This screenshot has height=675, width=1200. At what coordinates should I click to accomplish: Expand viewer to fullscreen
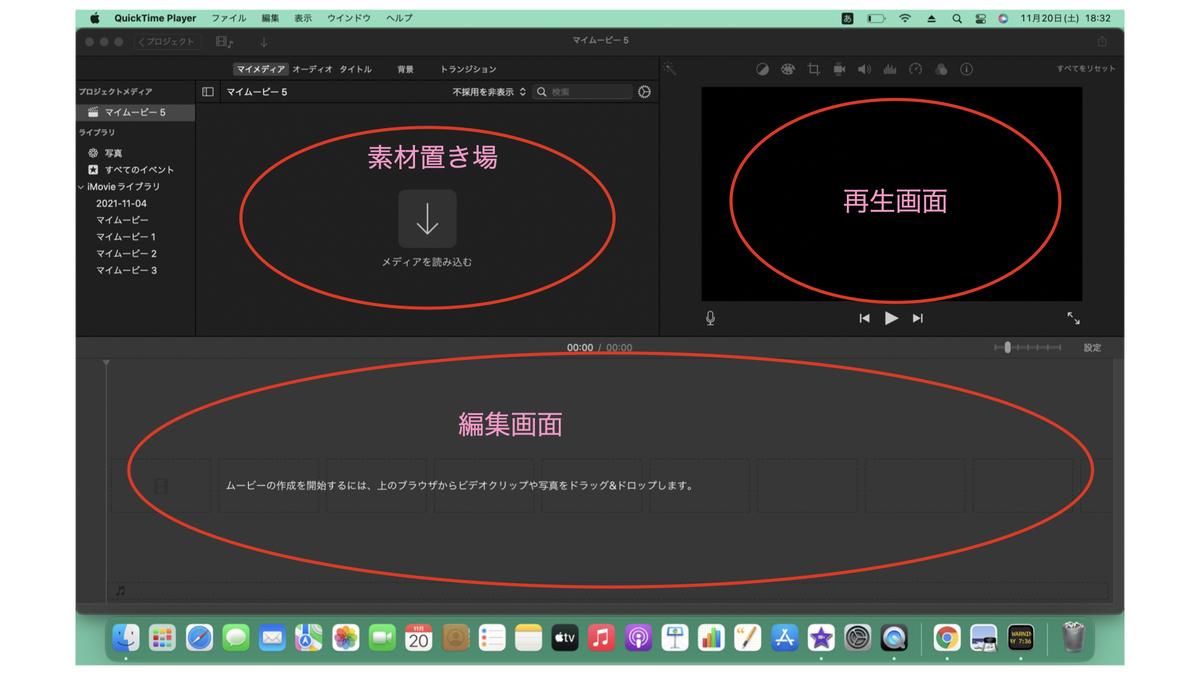click(x=1073, y=318)
